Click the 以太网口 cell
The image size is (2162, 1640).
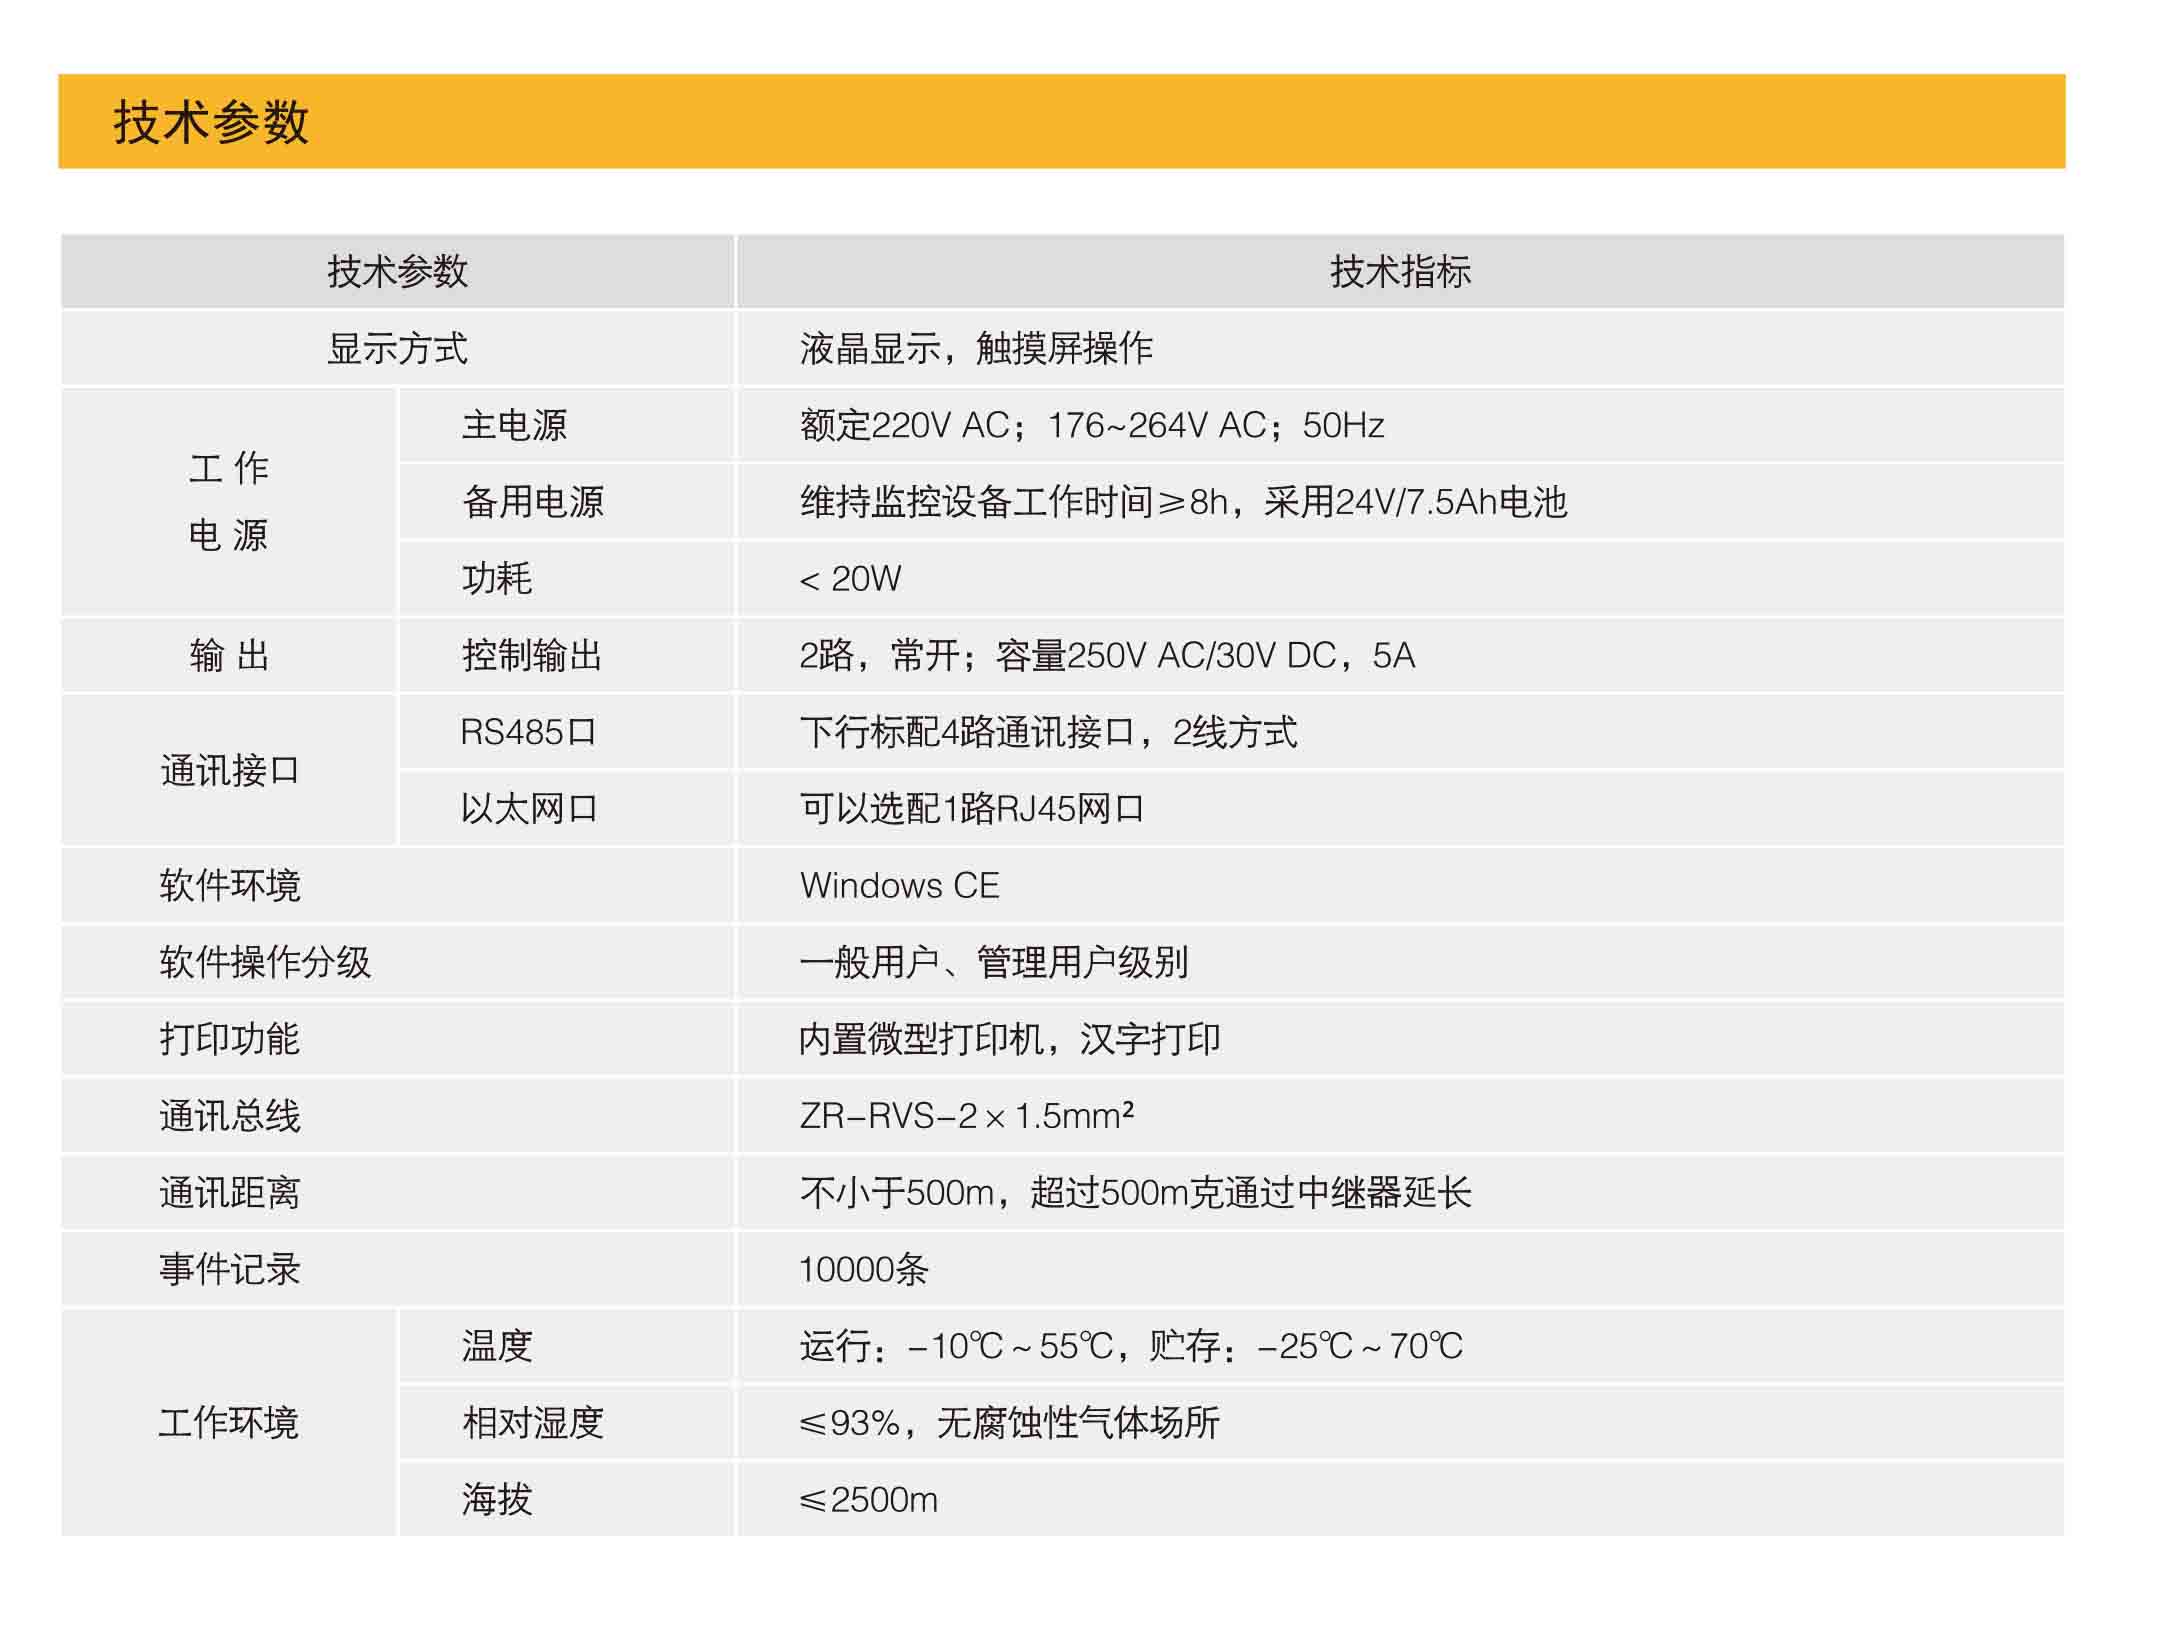[x=528, y=809]
